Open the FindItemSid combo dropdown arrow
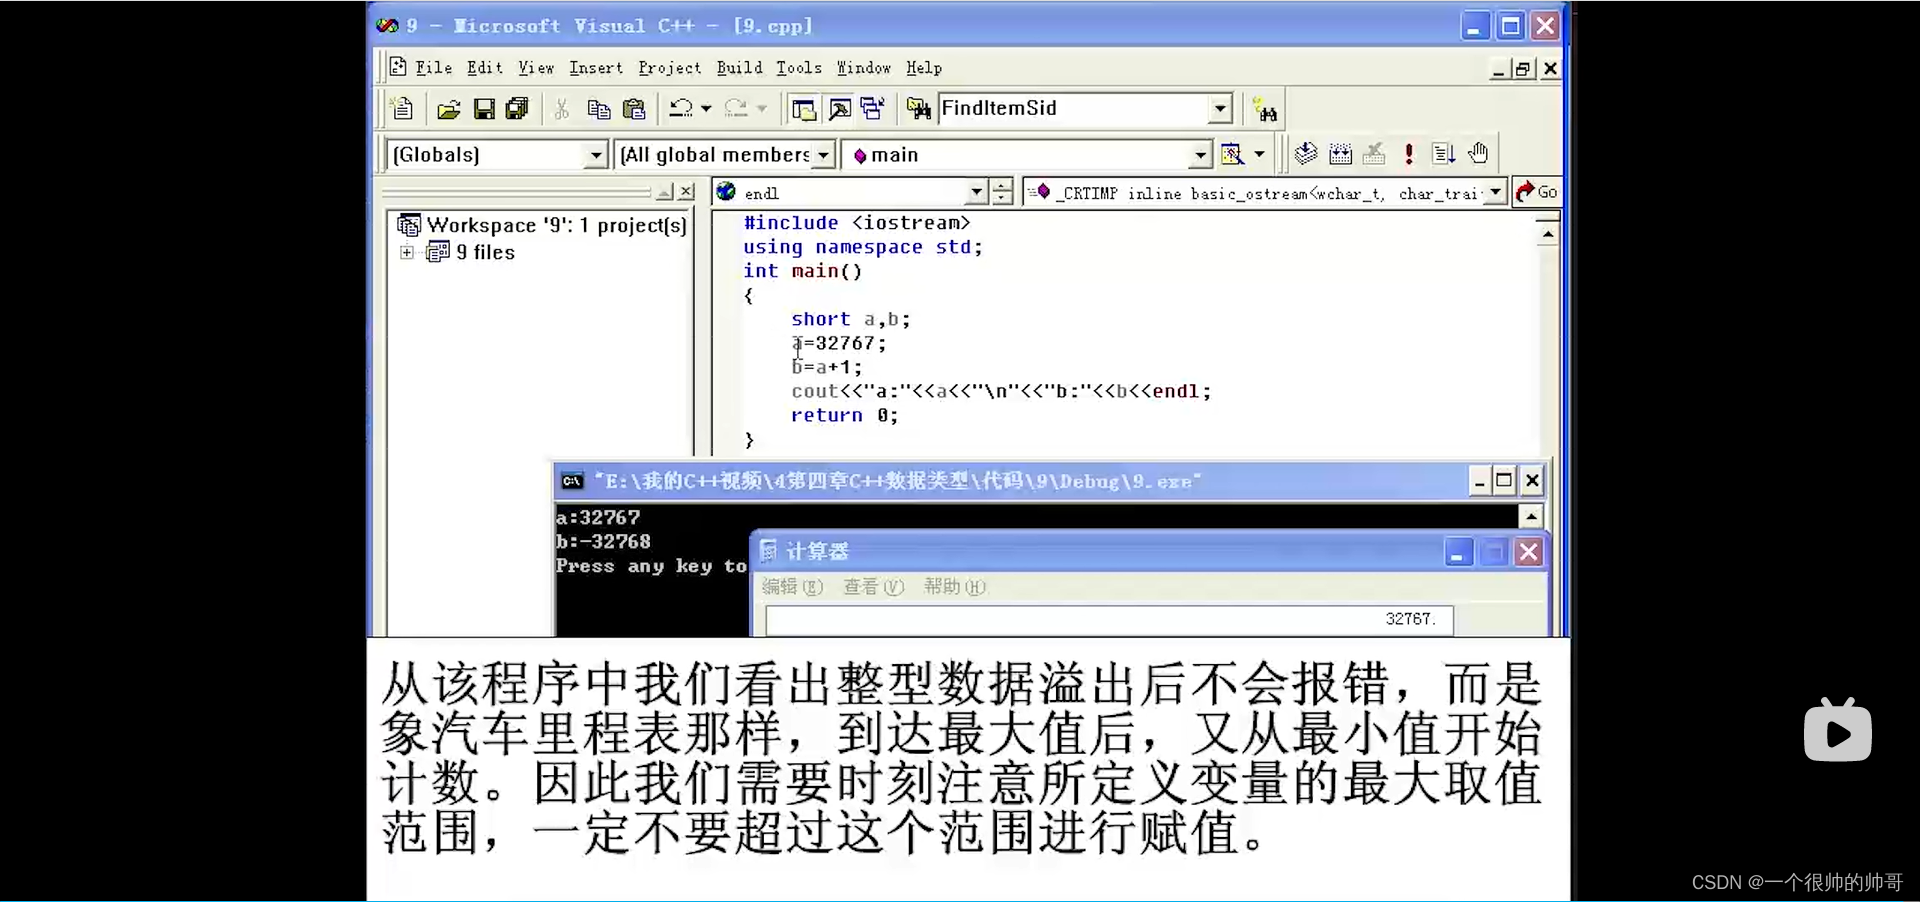The height and width of the screenshot is (902, 1920). click(x=1220, y=108)
